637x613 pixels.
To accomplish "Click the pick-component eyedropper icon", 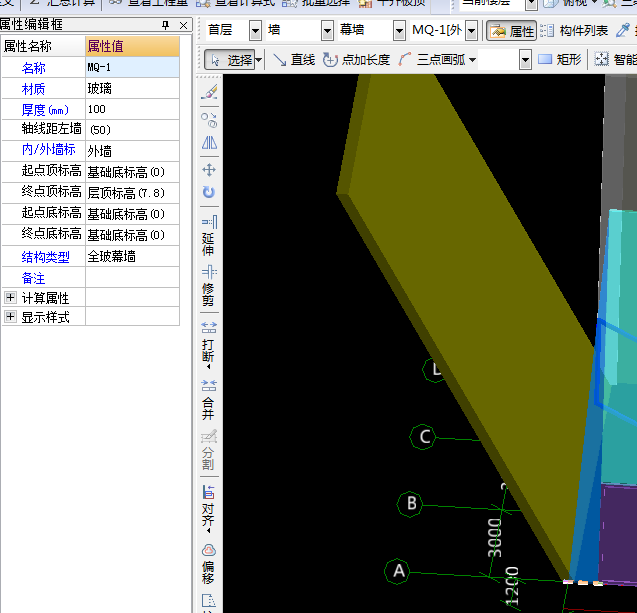I will [623, 30].
